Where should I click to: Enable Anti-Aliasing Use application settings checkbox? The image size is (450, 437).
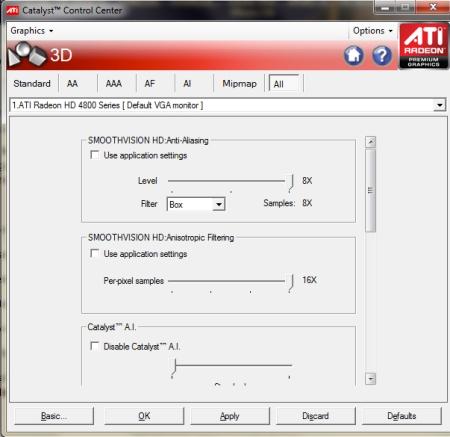pos(95,155)
